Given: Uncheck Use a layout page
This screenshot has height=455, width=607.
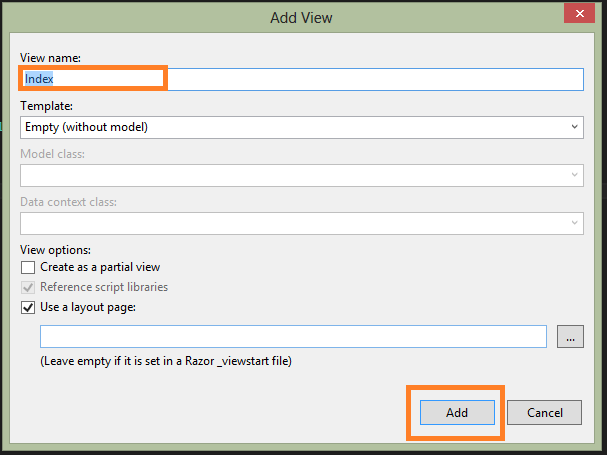Looking at the screenshot, I should pos(28,307).
